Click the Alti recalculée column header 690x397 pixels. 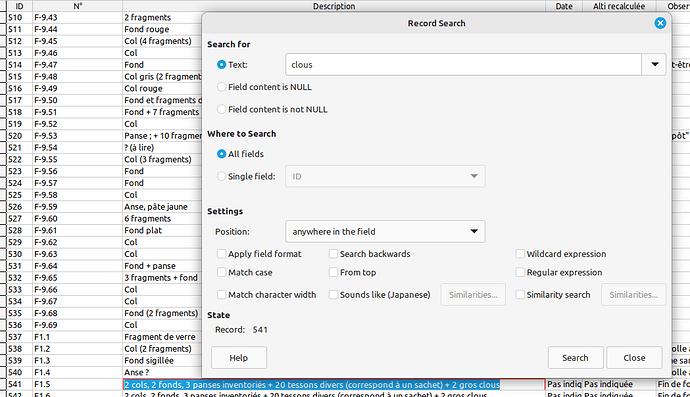[x=619, y=6]
